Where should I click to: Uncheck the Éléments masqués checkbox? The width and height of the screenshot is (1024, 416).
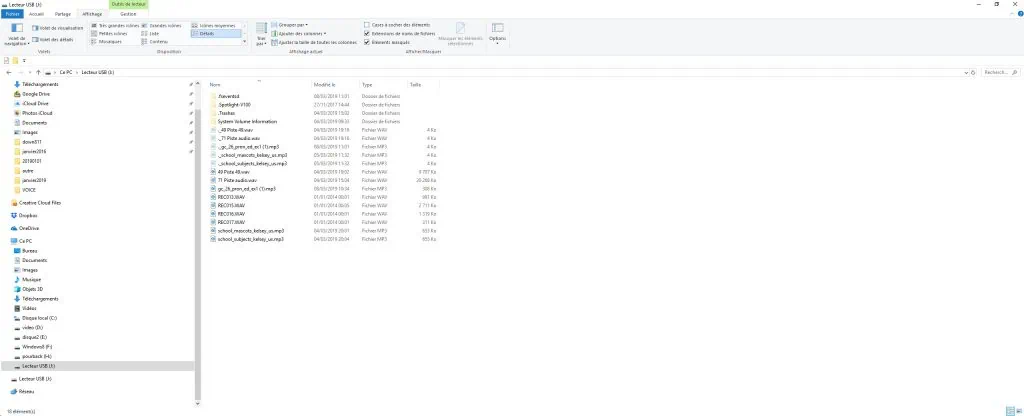click(x=368, y=42)
